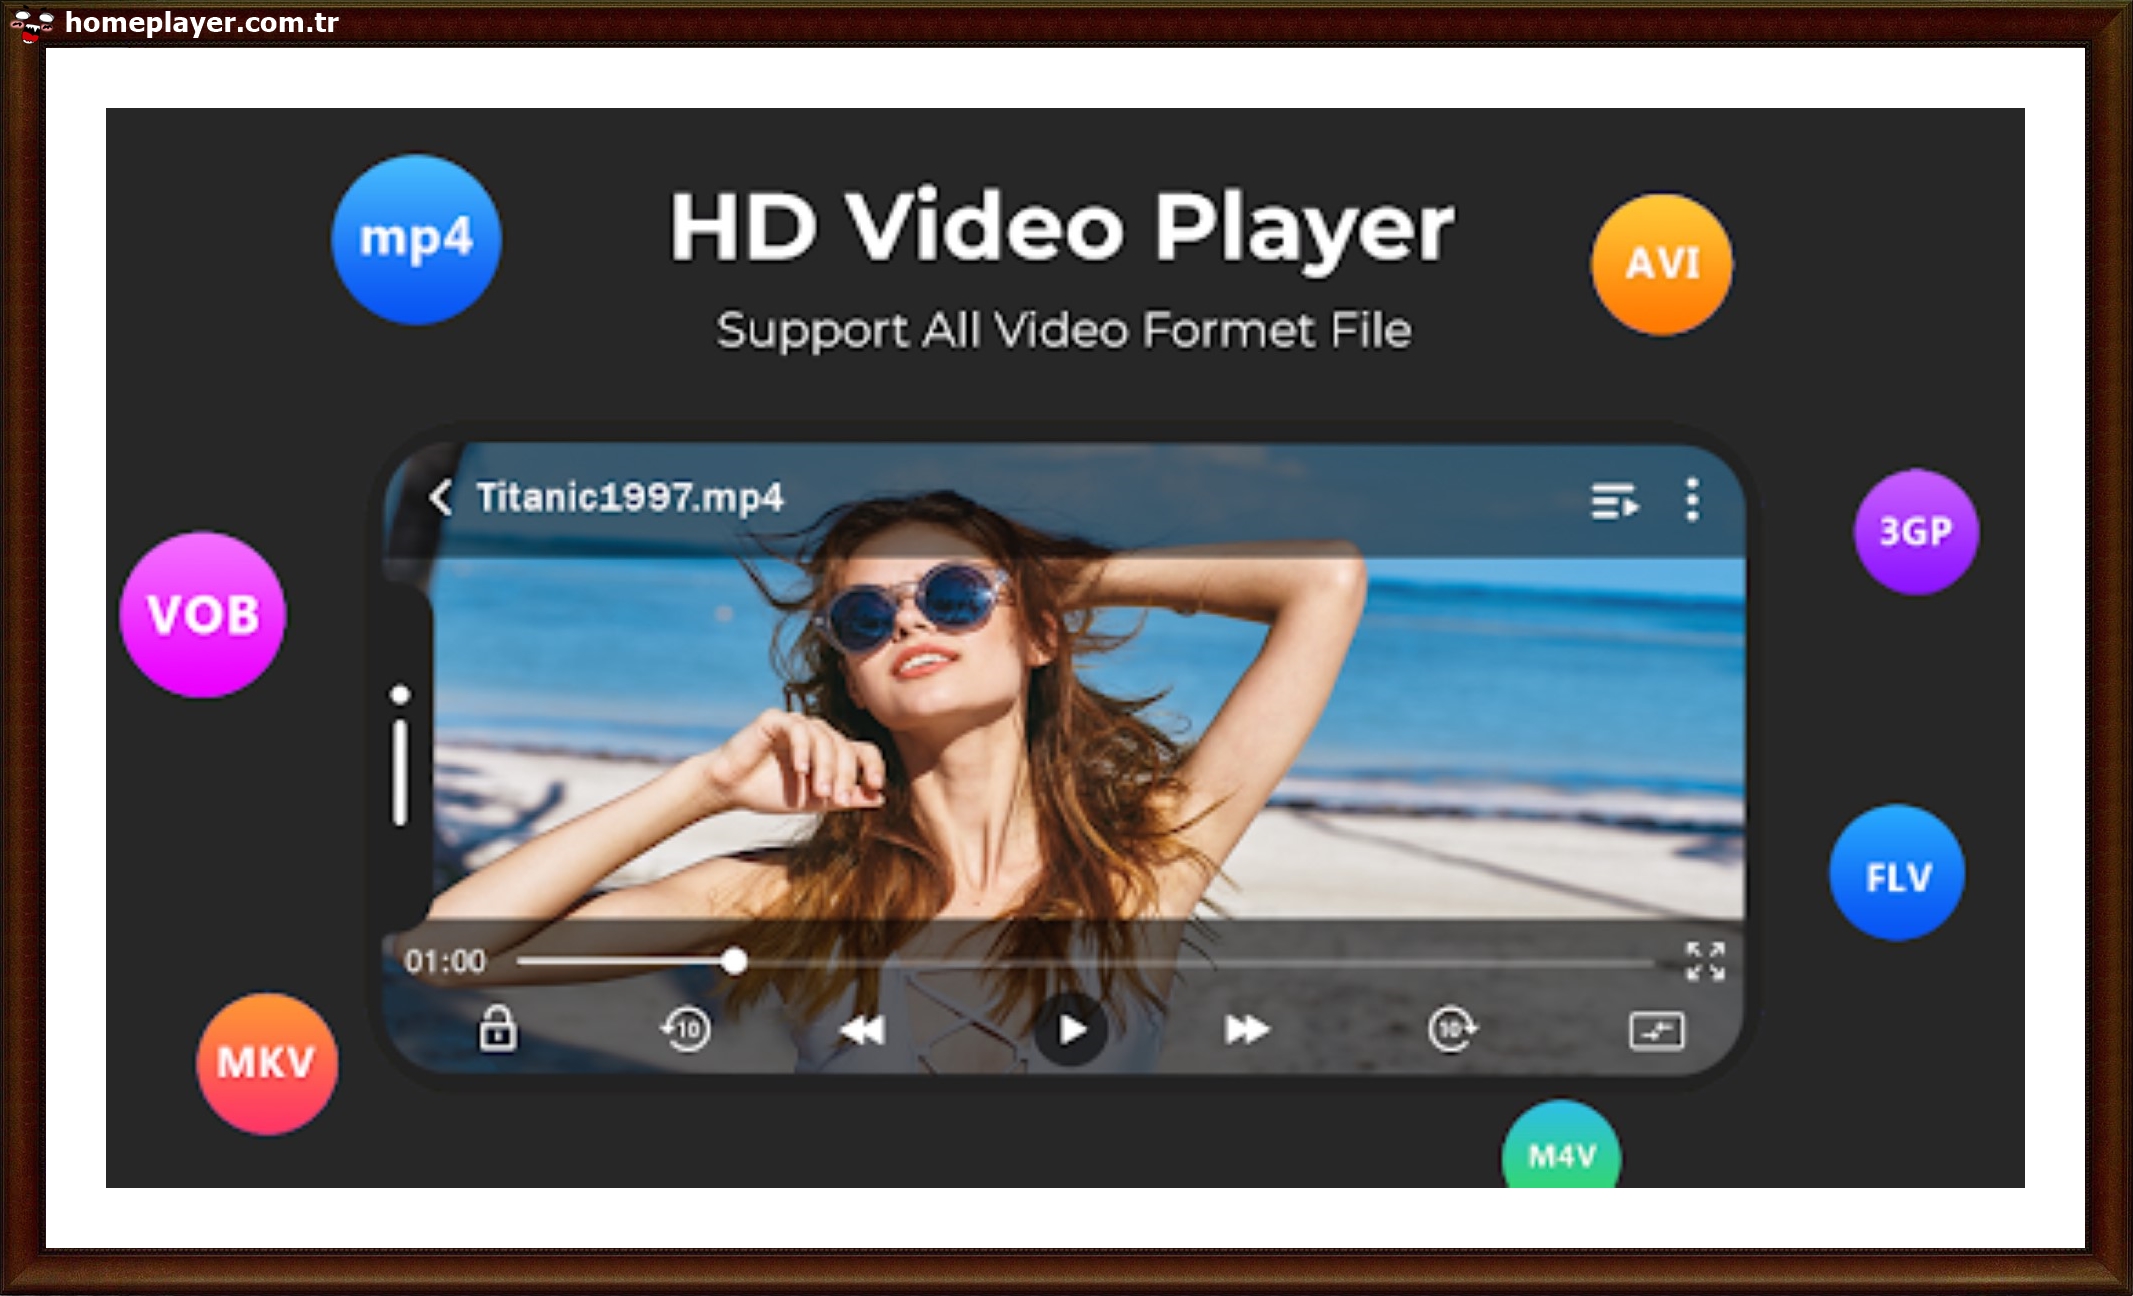Select the mp4 format badge
Viewport: 2133px width, 1296px height.
pos(415,240)
